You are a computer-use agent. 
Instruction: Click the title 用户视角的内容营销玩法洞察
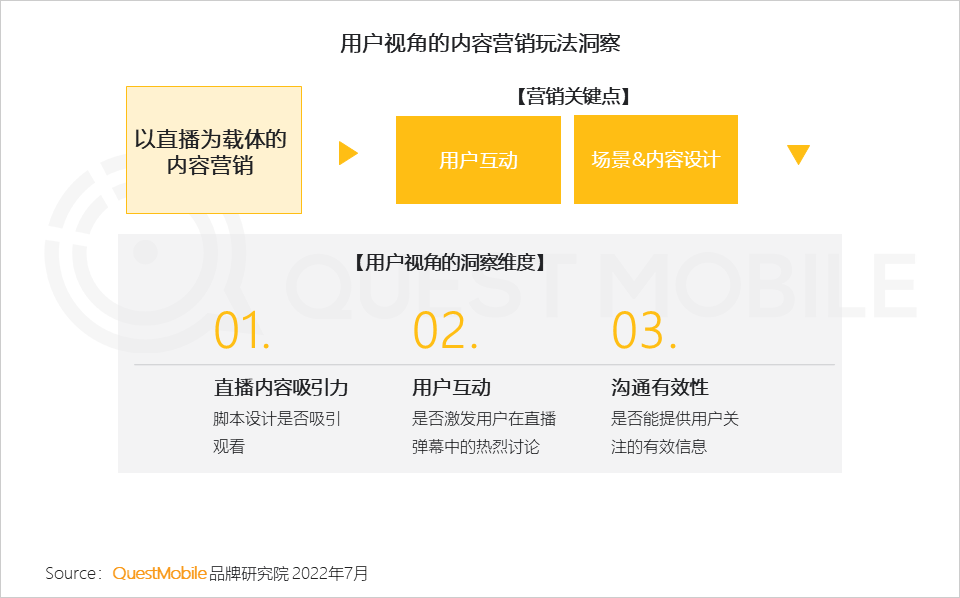coord(480,44)
